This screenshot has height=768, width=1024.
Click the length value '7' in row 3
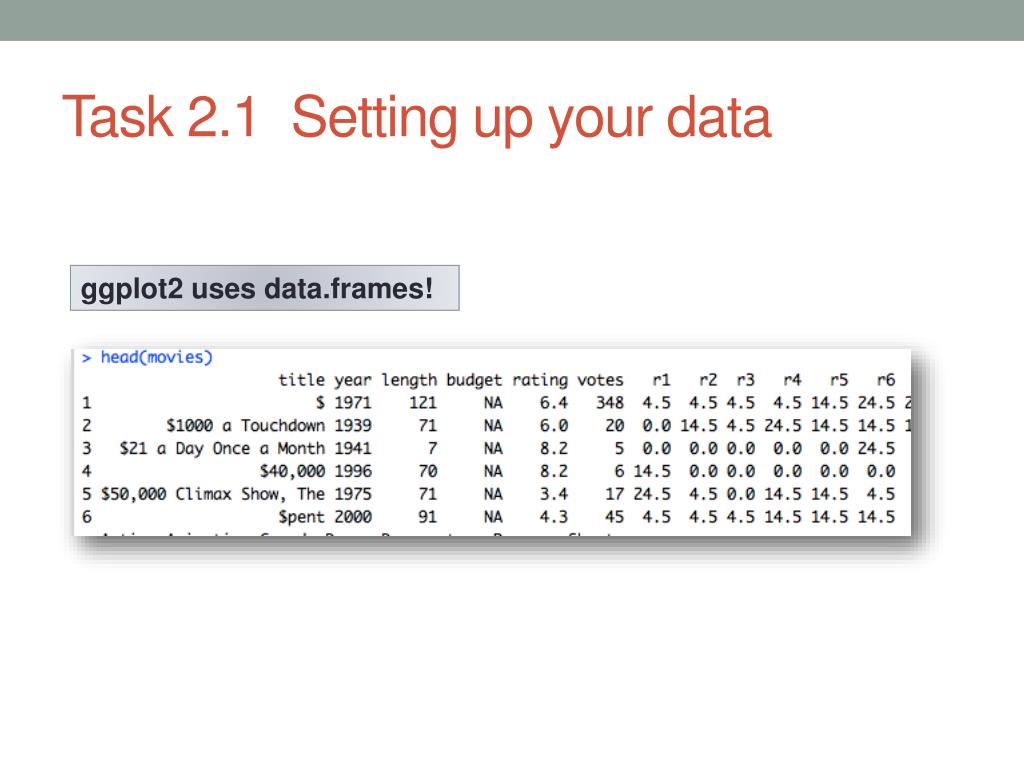(x=432, y=449)
